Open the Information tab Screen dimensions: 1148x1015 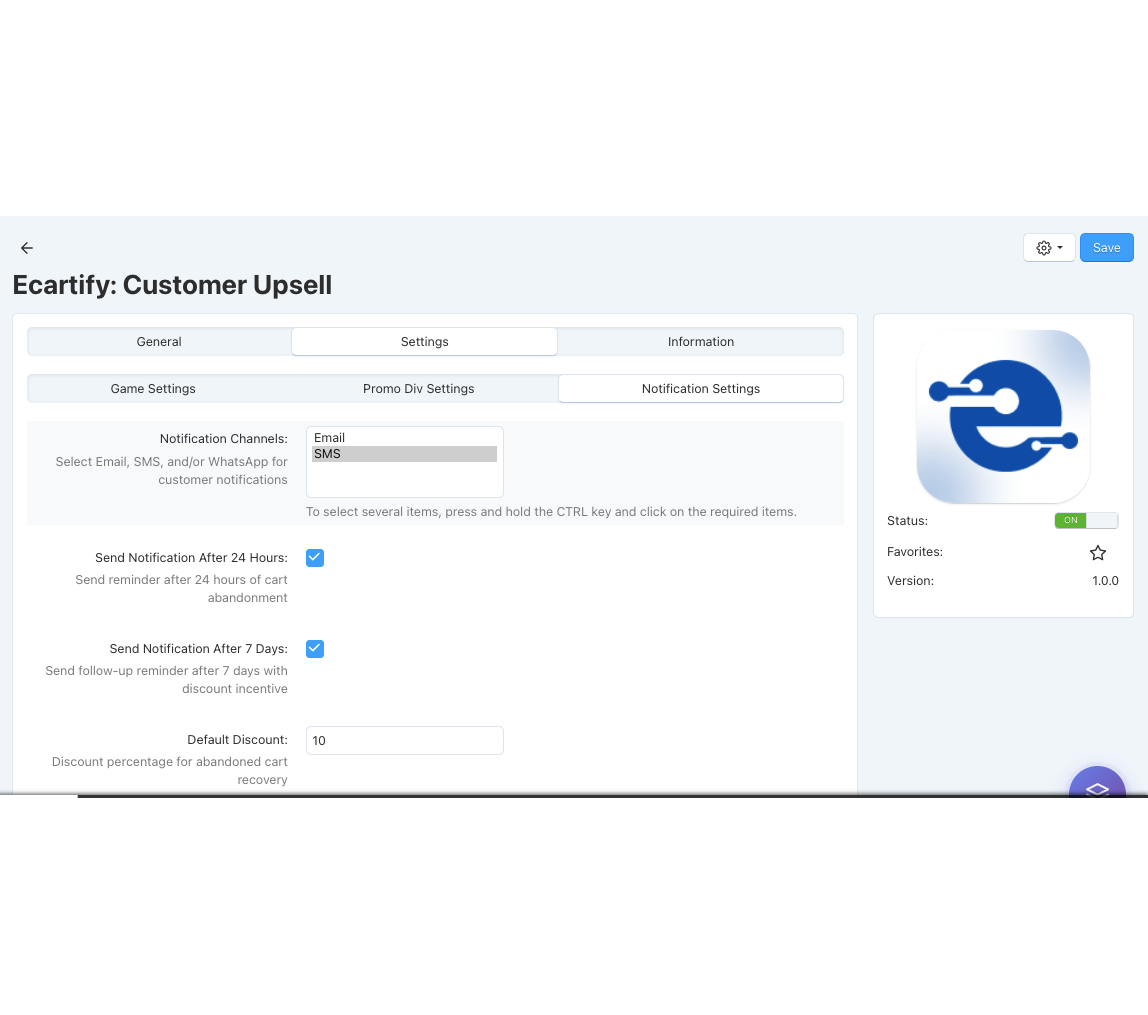click(700, 342)
